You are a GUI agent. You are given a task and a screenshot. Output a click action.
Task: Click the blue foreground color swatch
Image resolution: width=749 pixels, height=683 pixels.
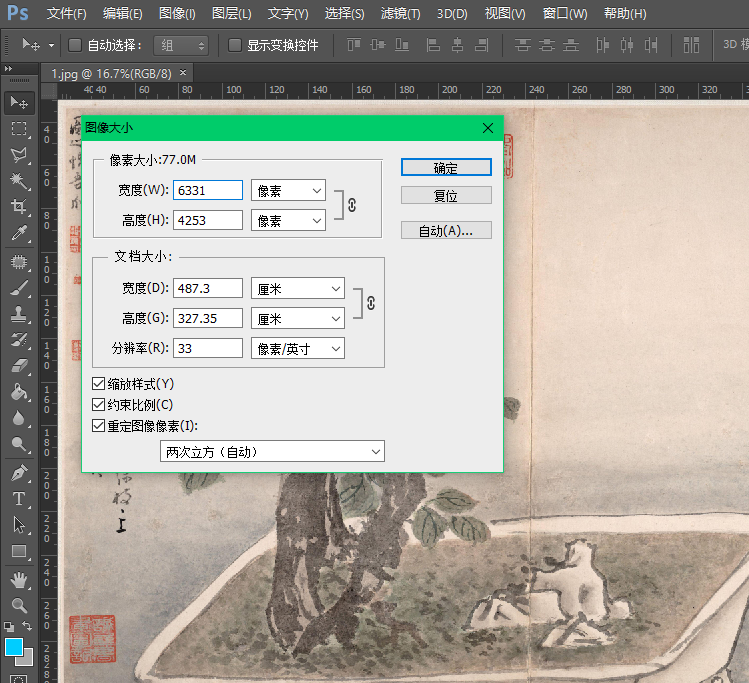tap(13, 647)
